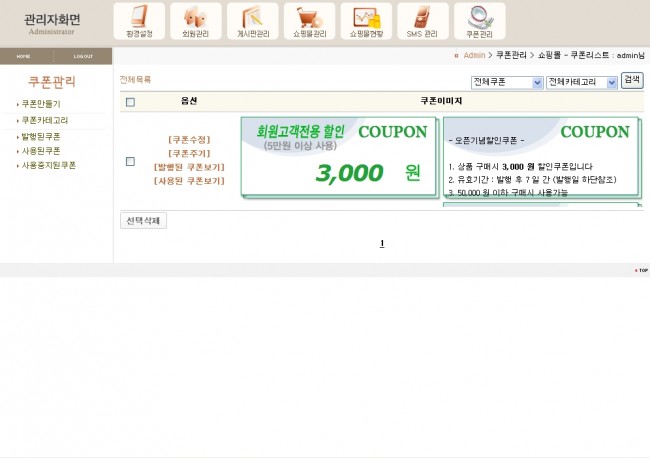This screenshot has width=650, height=458.
Task: Click the 옵션 column header
Action: point(189,101)
